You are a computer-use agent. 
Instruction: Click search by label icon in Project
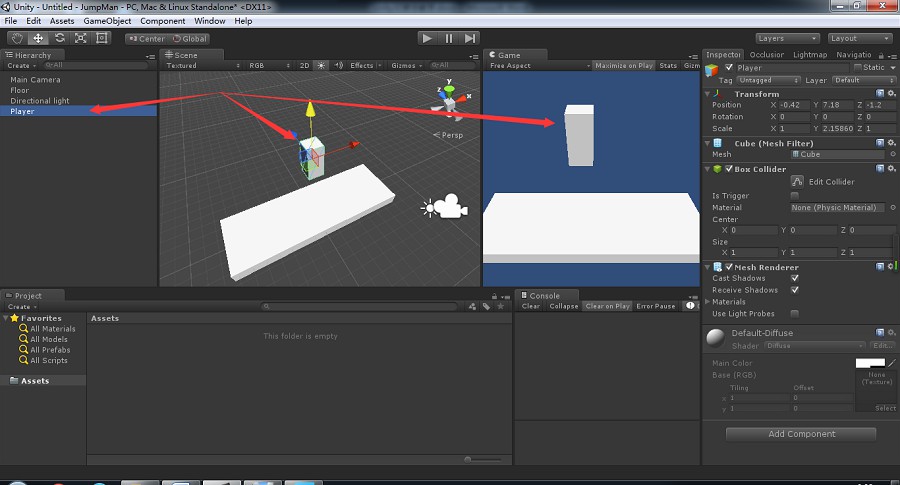486,306
